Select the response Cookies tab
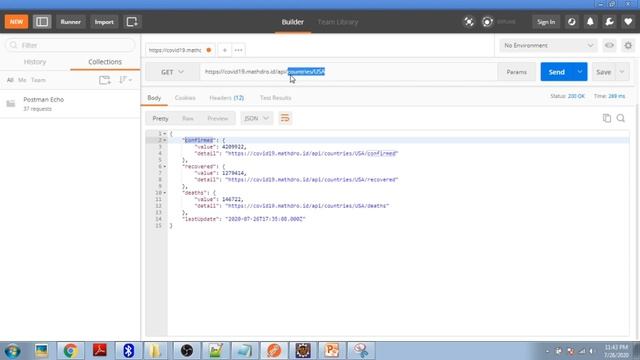The height and width of the screenshot is (360, 640). pyautogui.click(x=185, y=98)
